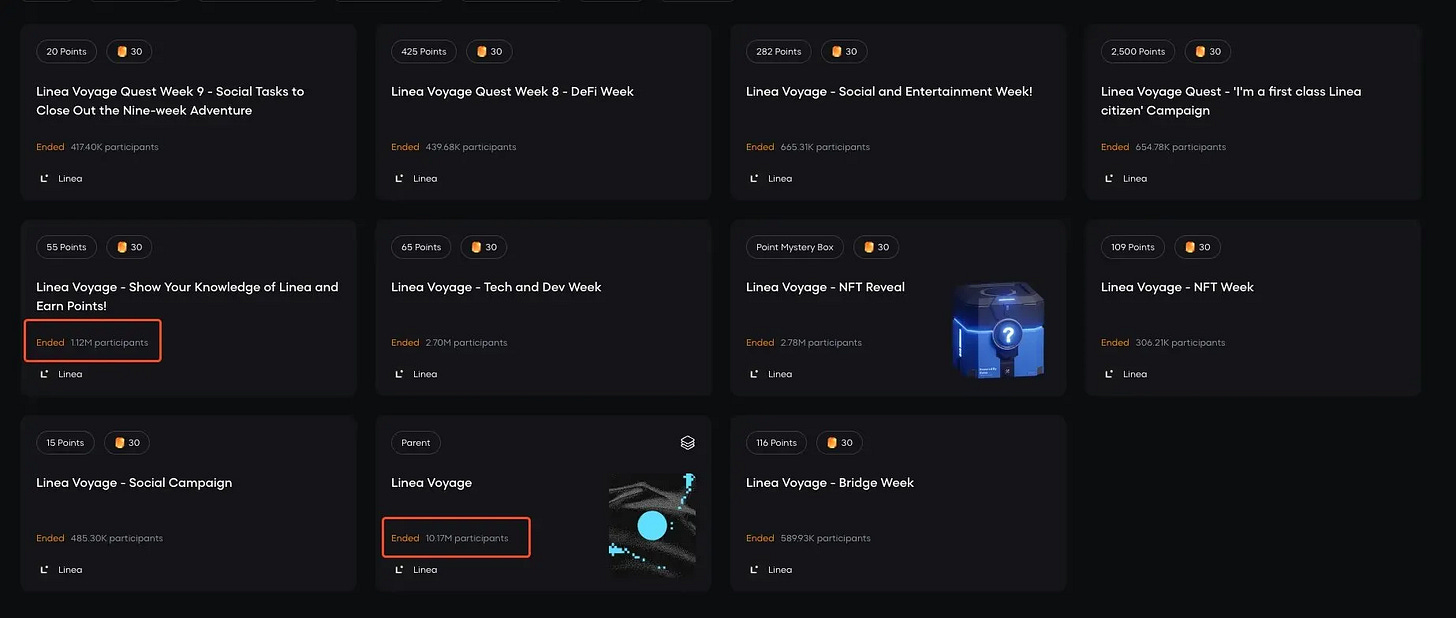The width and height of the screenshot is (1456, 618).
Task: Click the Linea Voyage pixel art thumbnail
Action: 652,524
